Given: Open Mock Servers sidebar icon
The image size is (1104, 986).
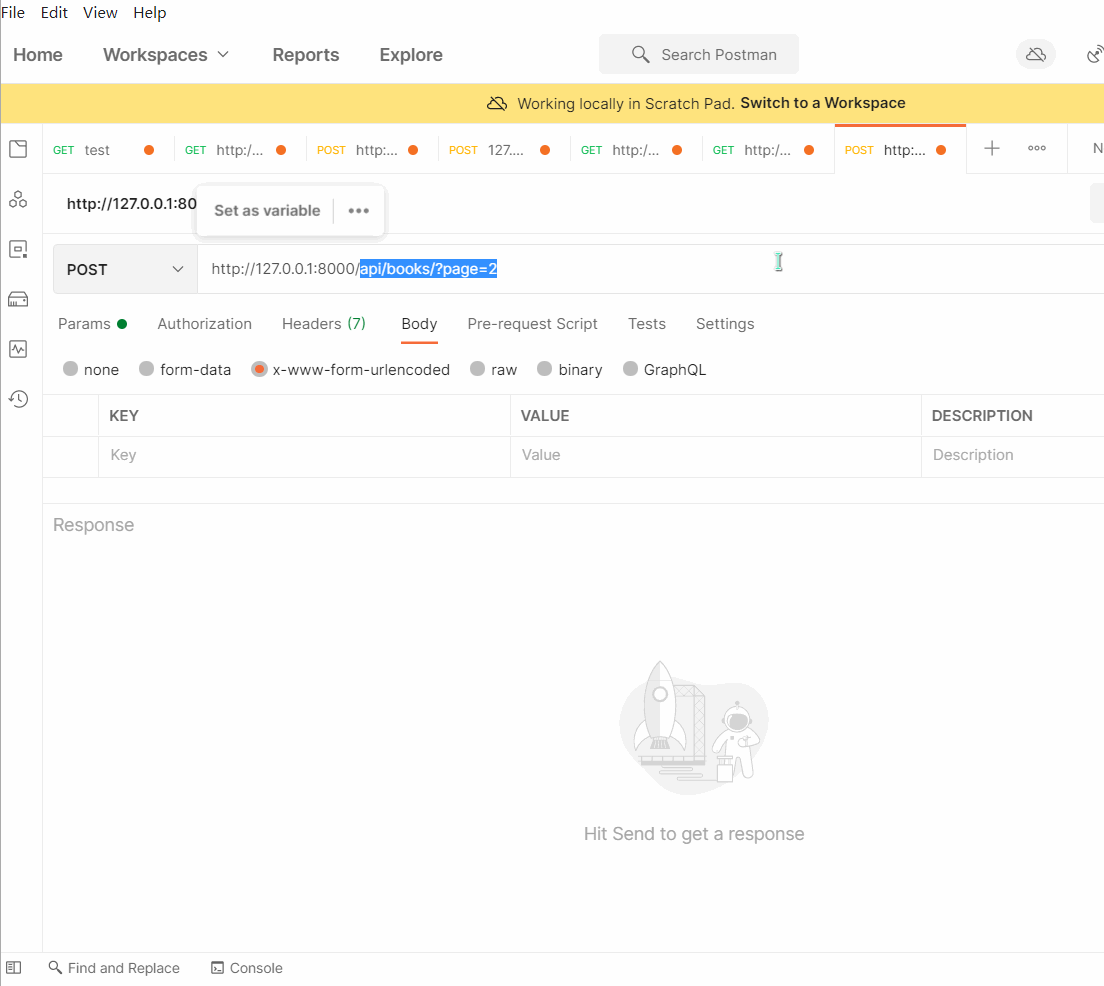Looking at the screenshot, I should click(18, 299).
